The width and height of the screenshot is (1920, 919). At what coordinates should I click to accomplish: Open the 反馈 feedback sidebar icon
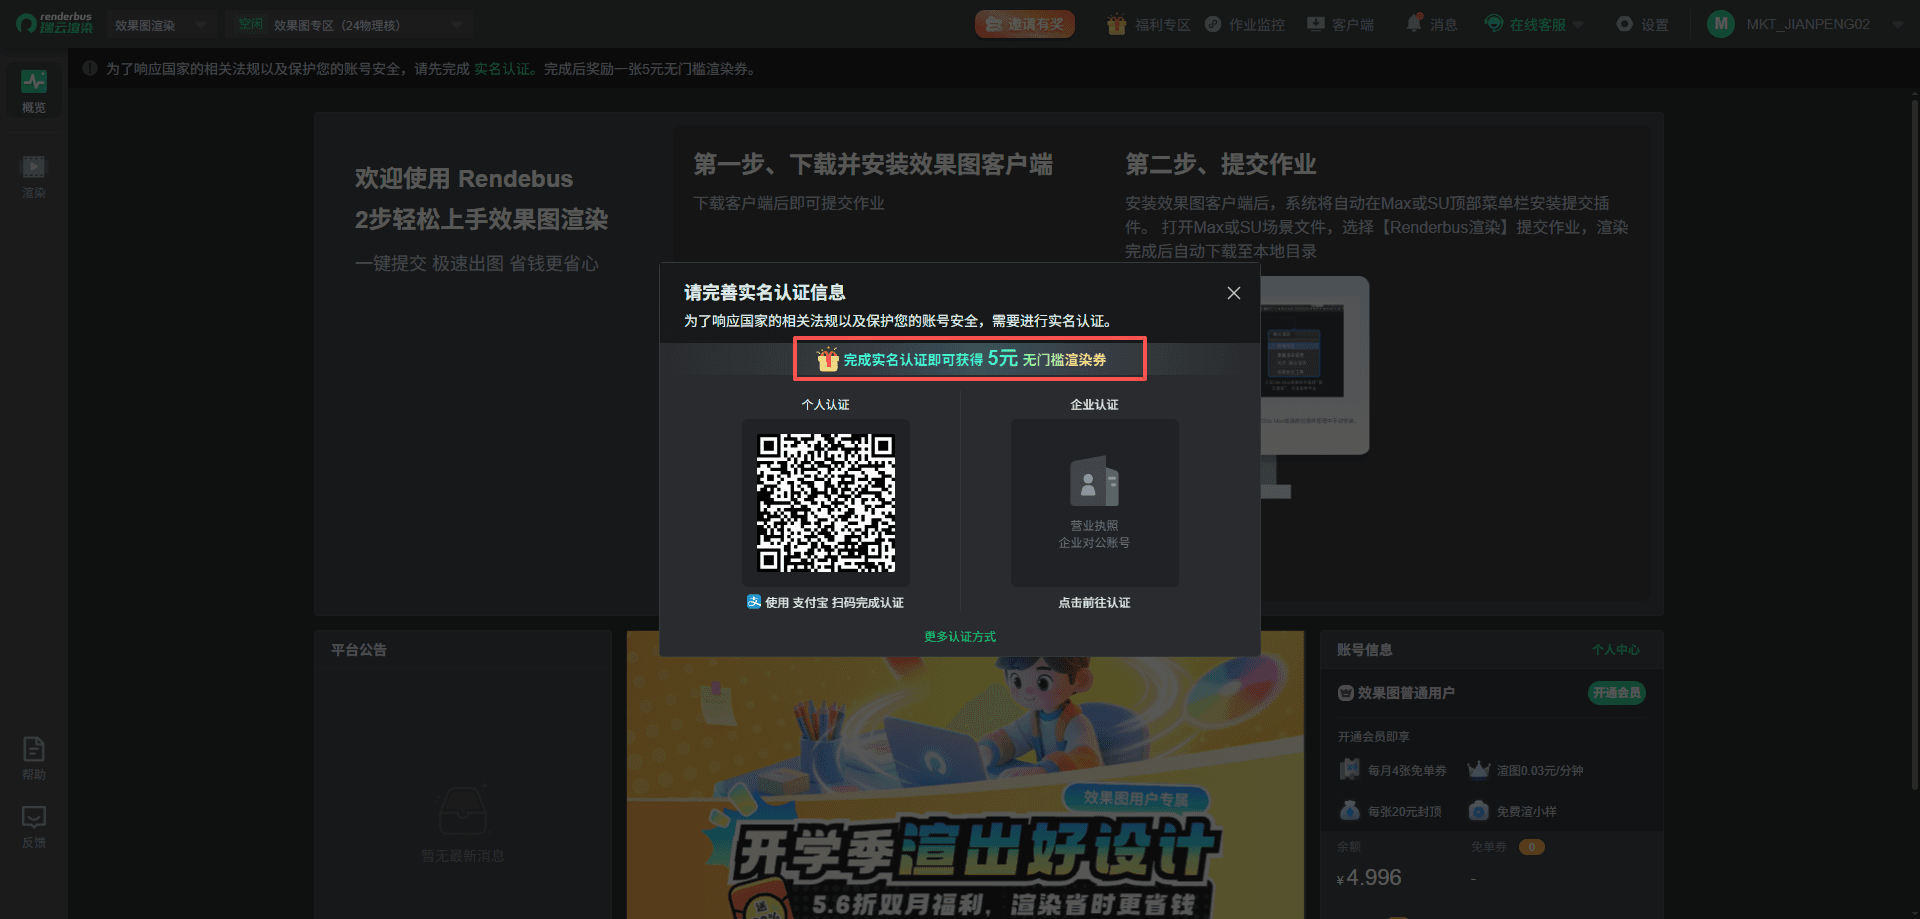pos(34,827)
